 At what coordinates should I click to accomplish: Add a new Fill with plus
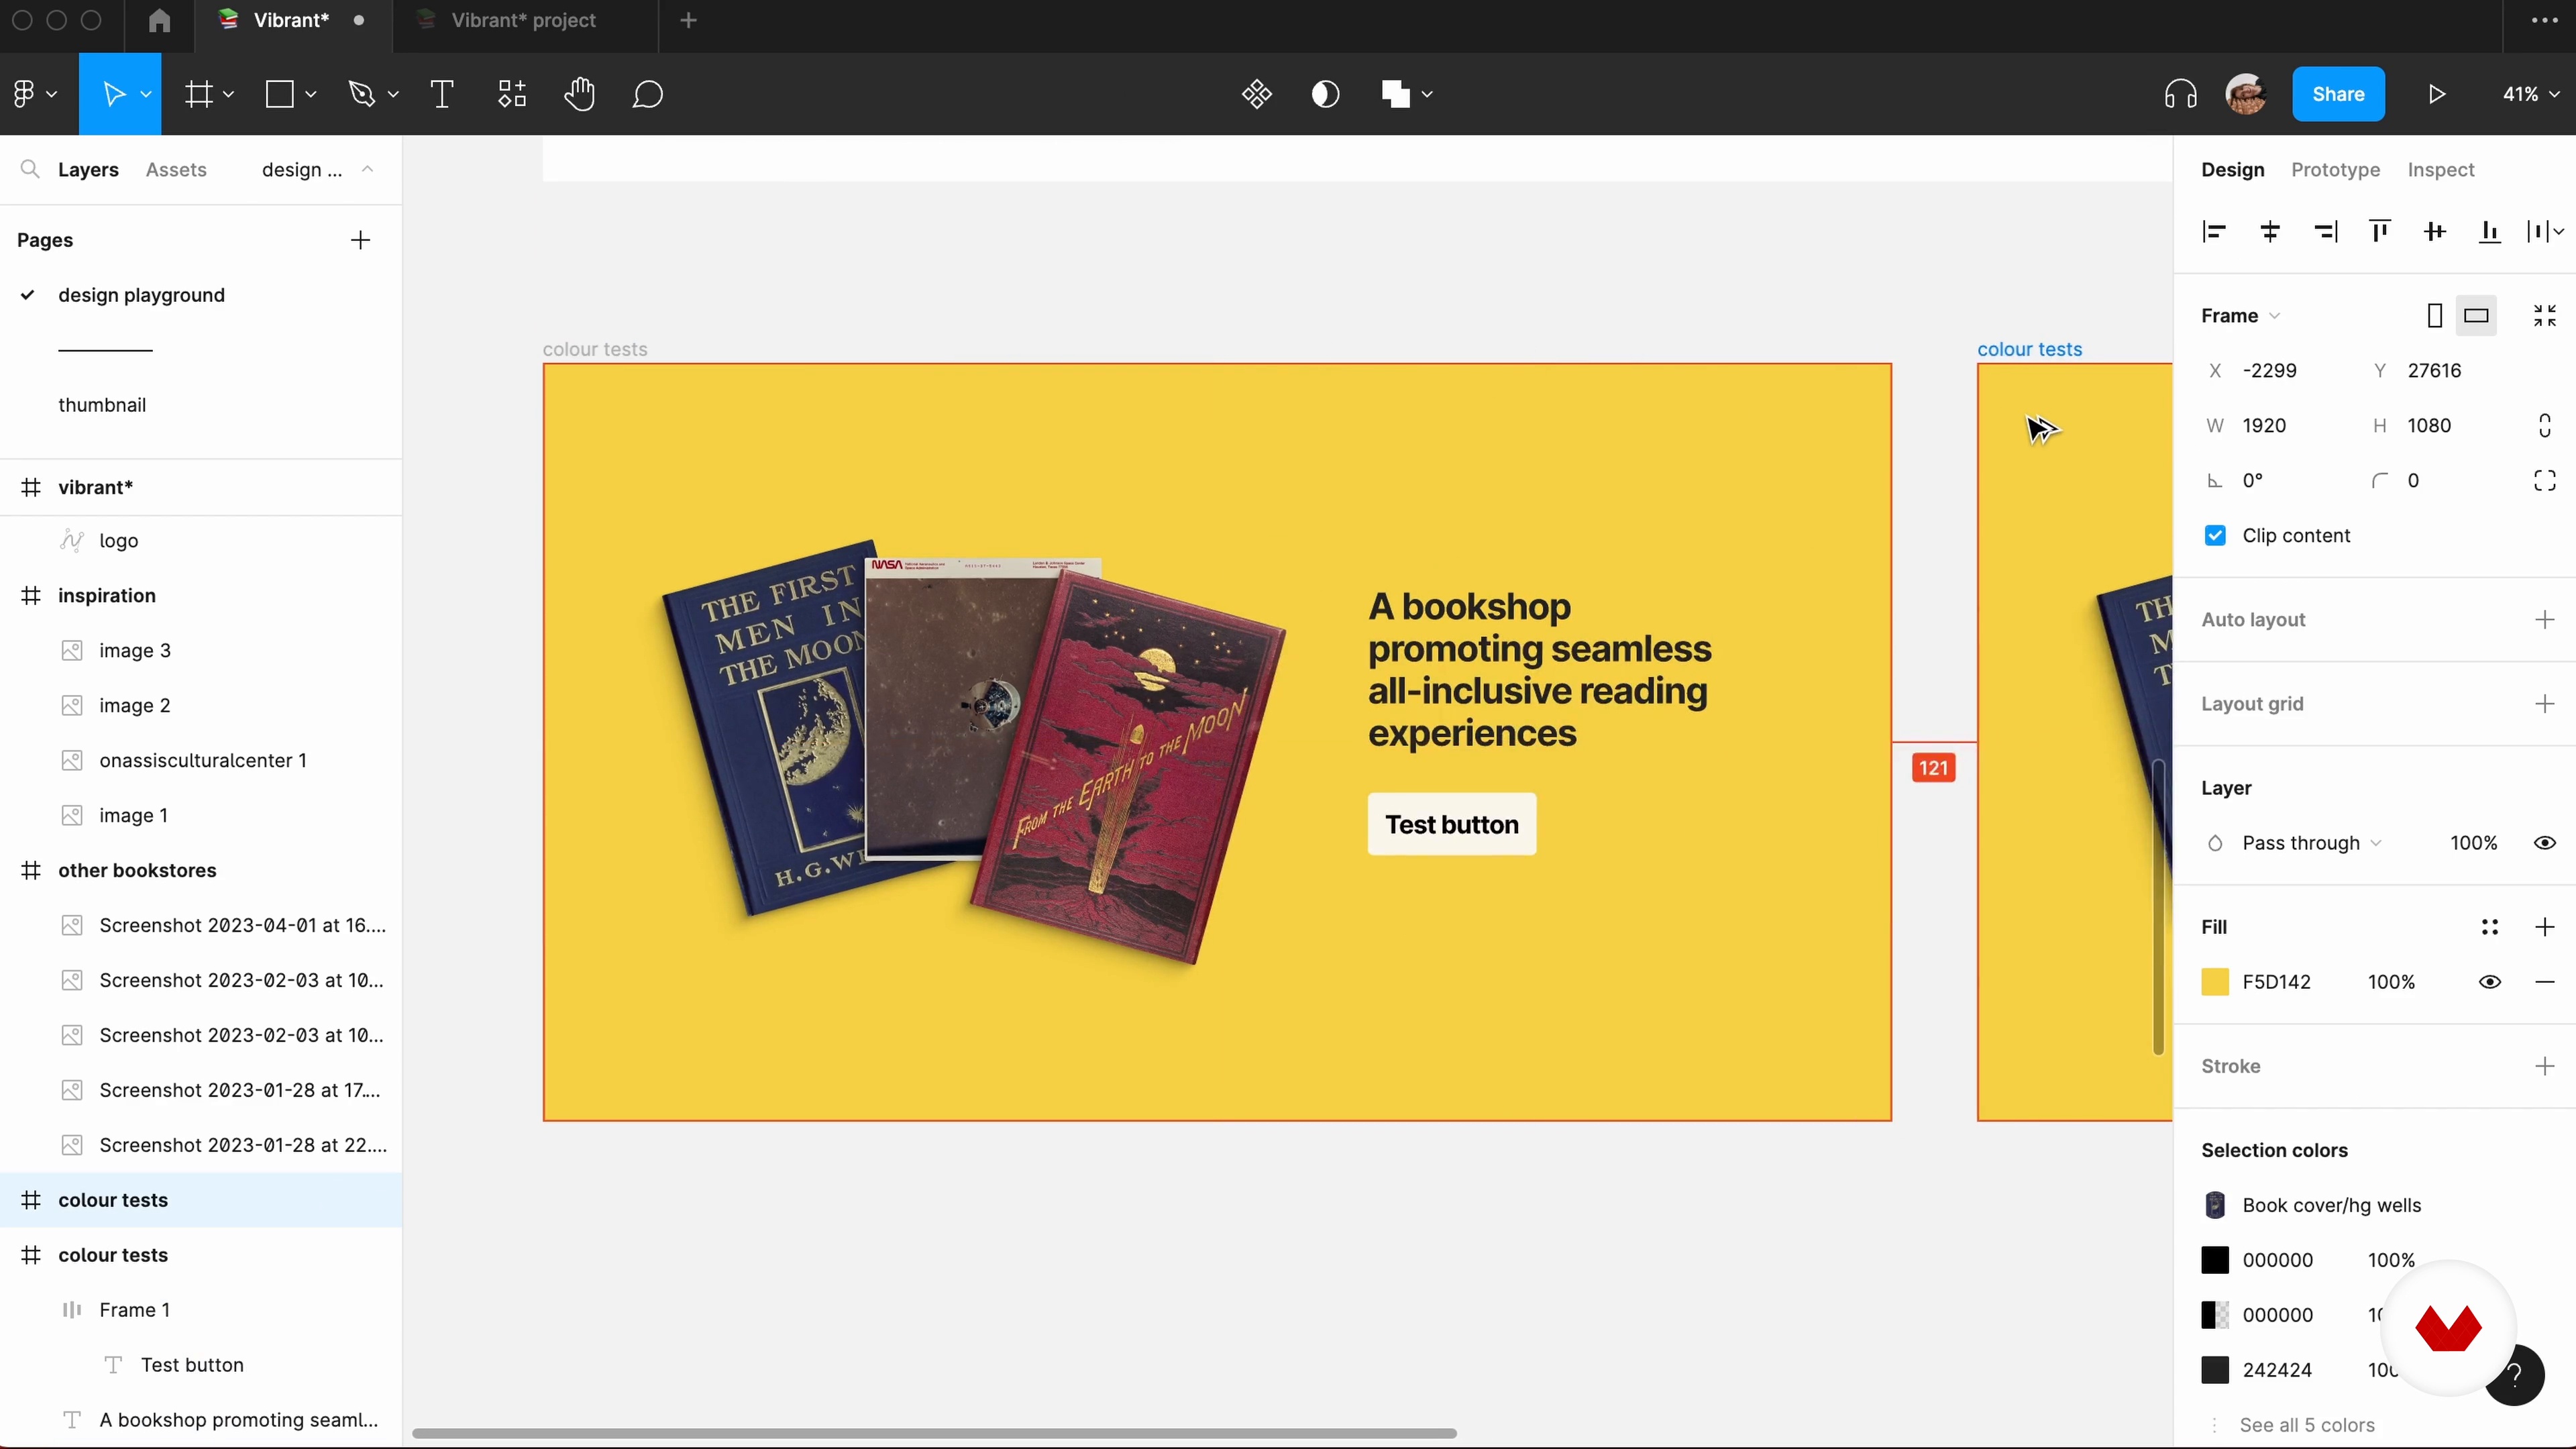2545,927
